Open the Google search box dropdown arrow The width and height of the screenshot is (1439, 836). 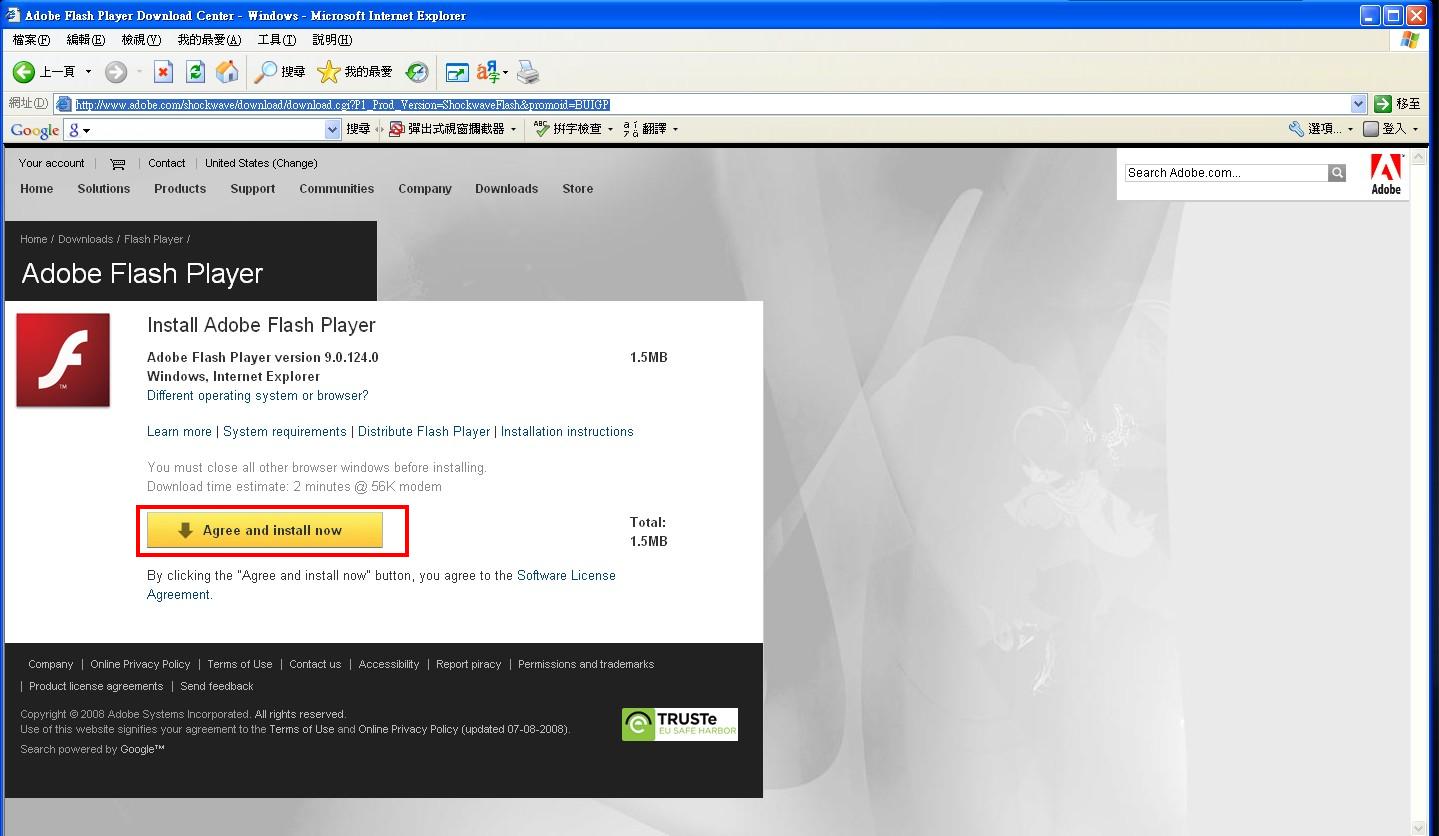tap(333, 130)
